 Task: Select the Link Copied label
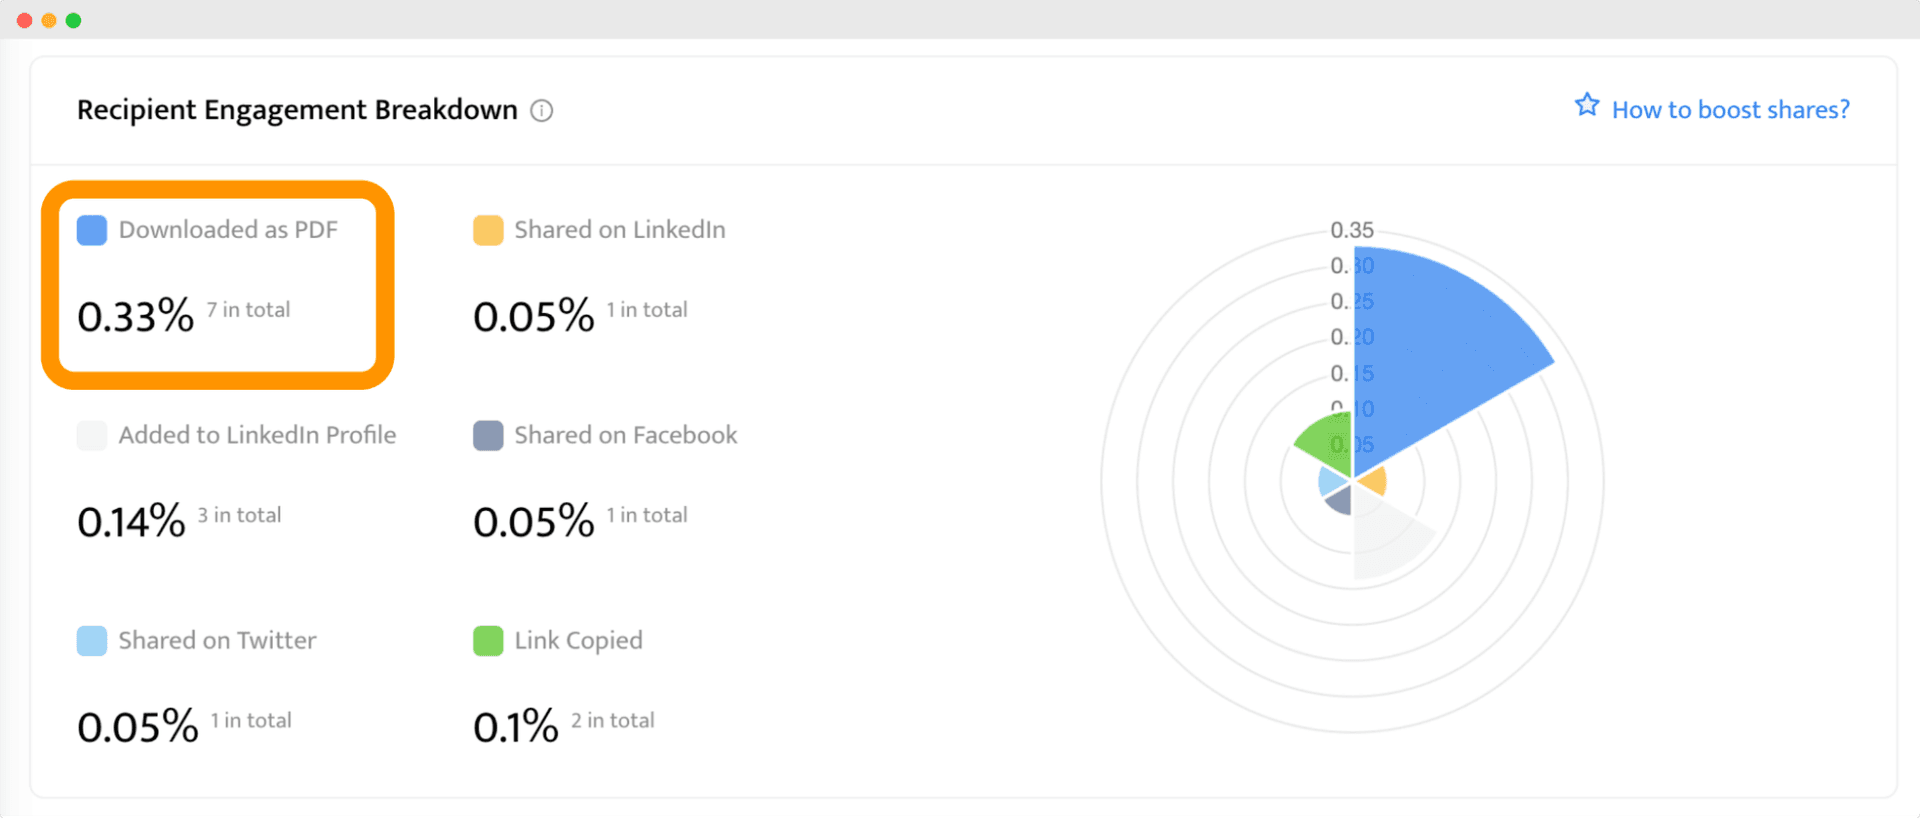point(578,641)
